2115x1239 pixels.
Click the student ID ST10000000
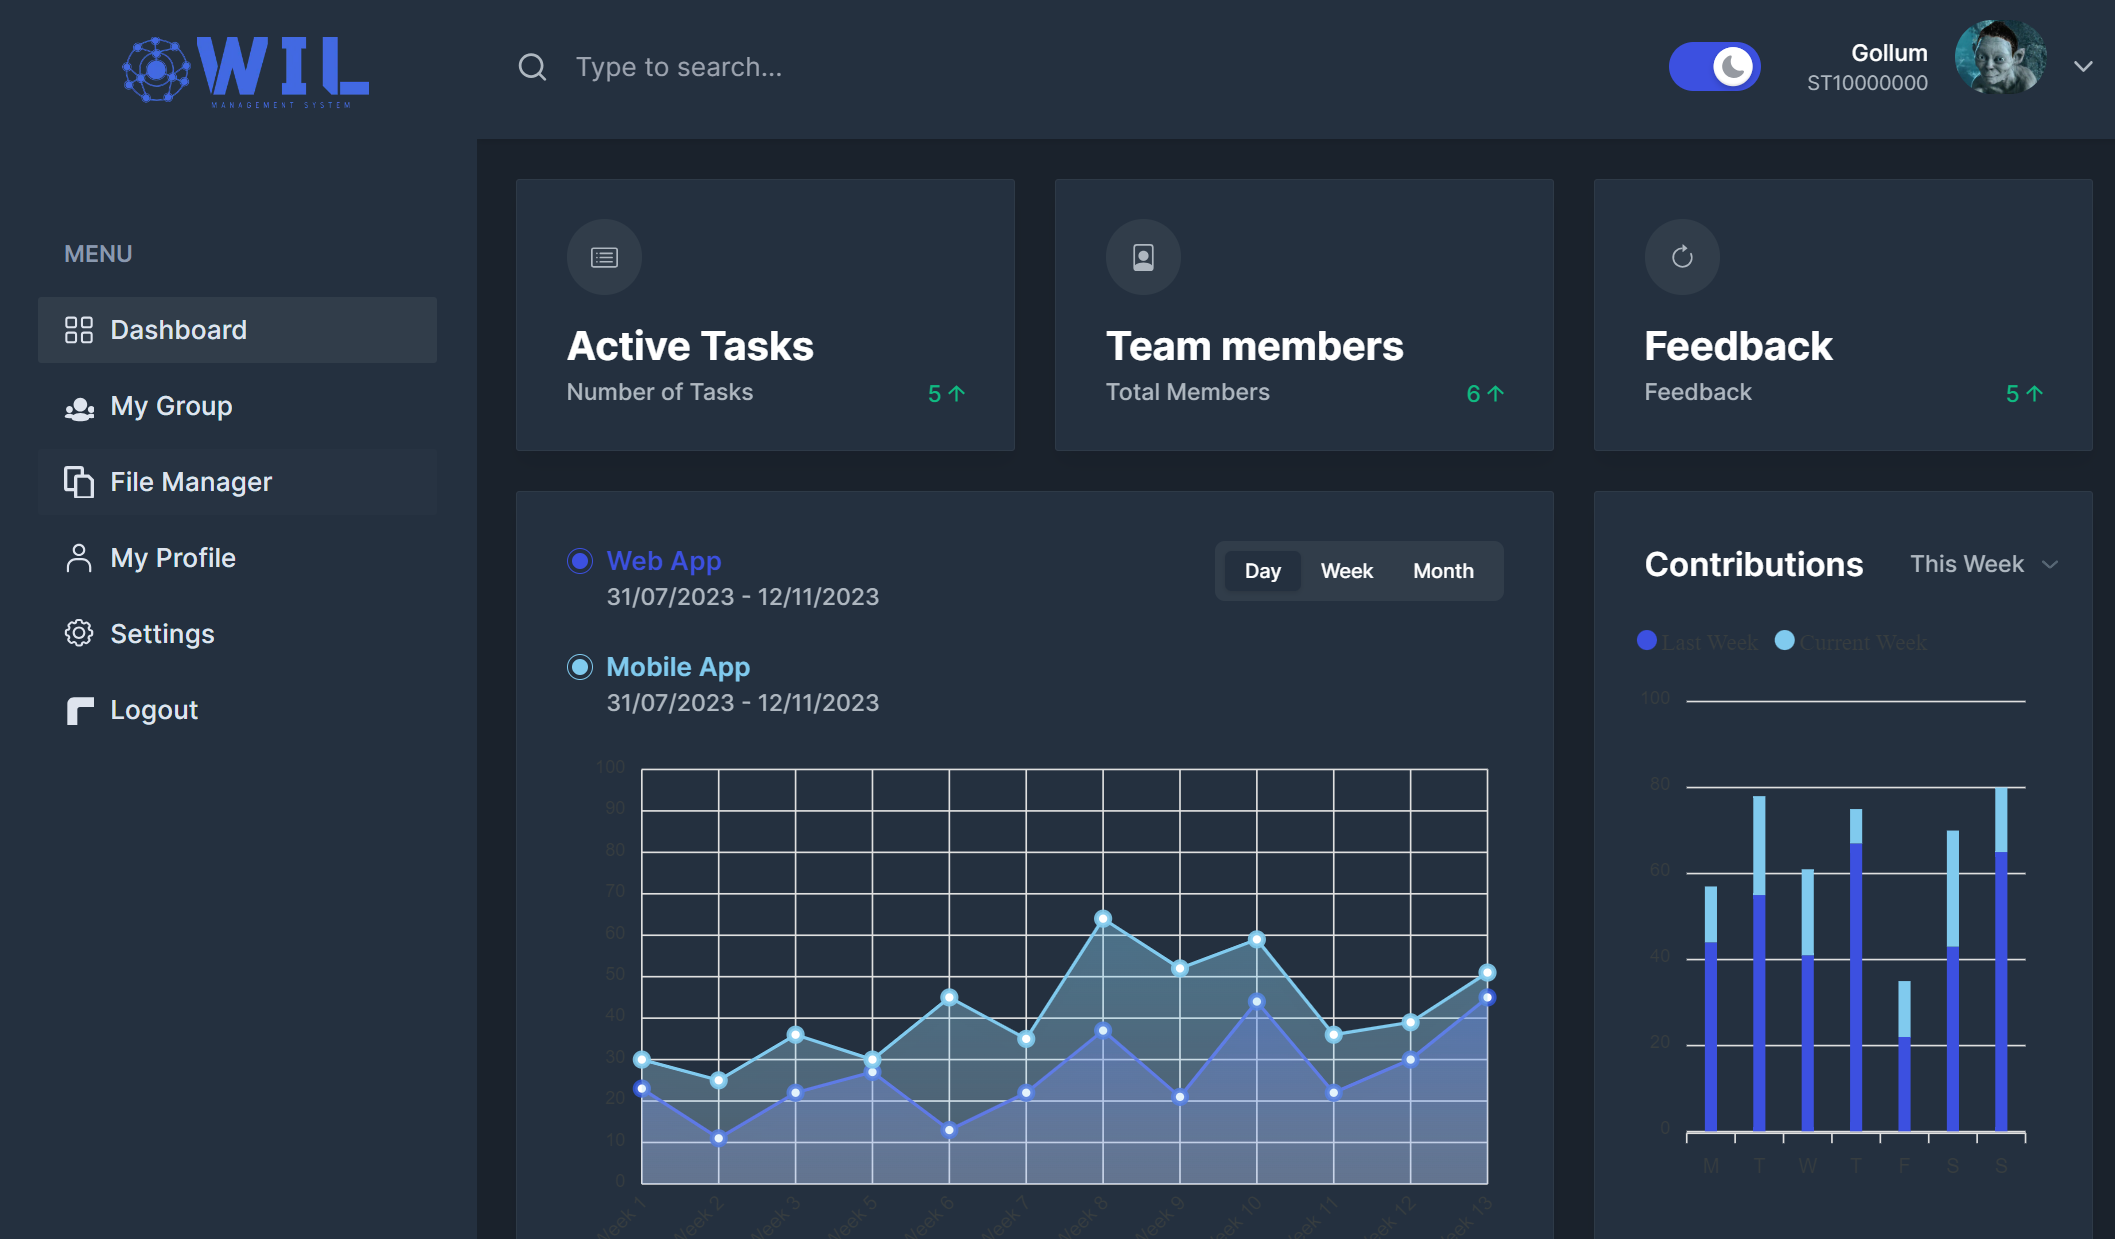(1867, 83)
